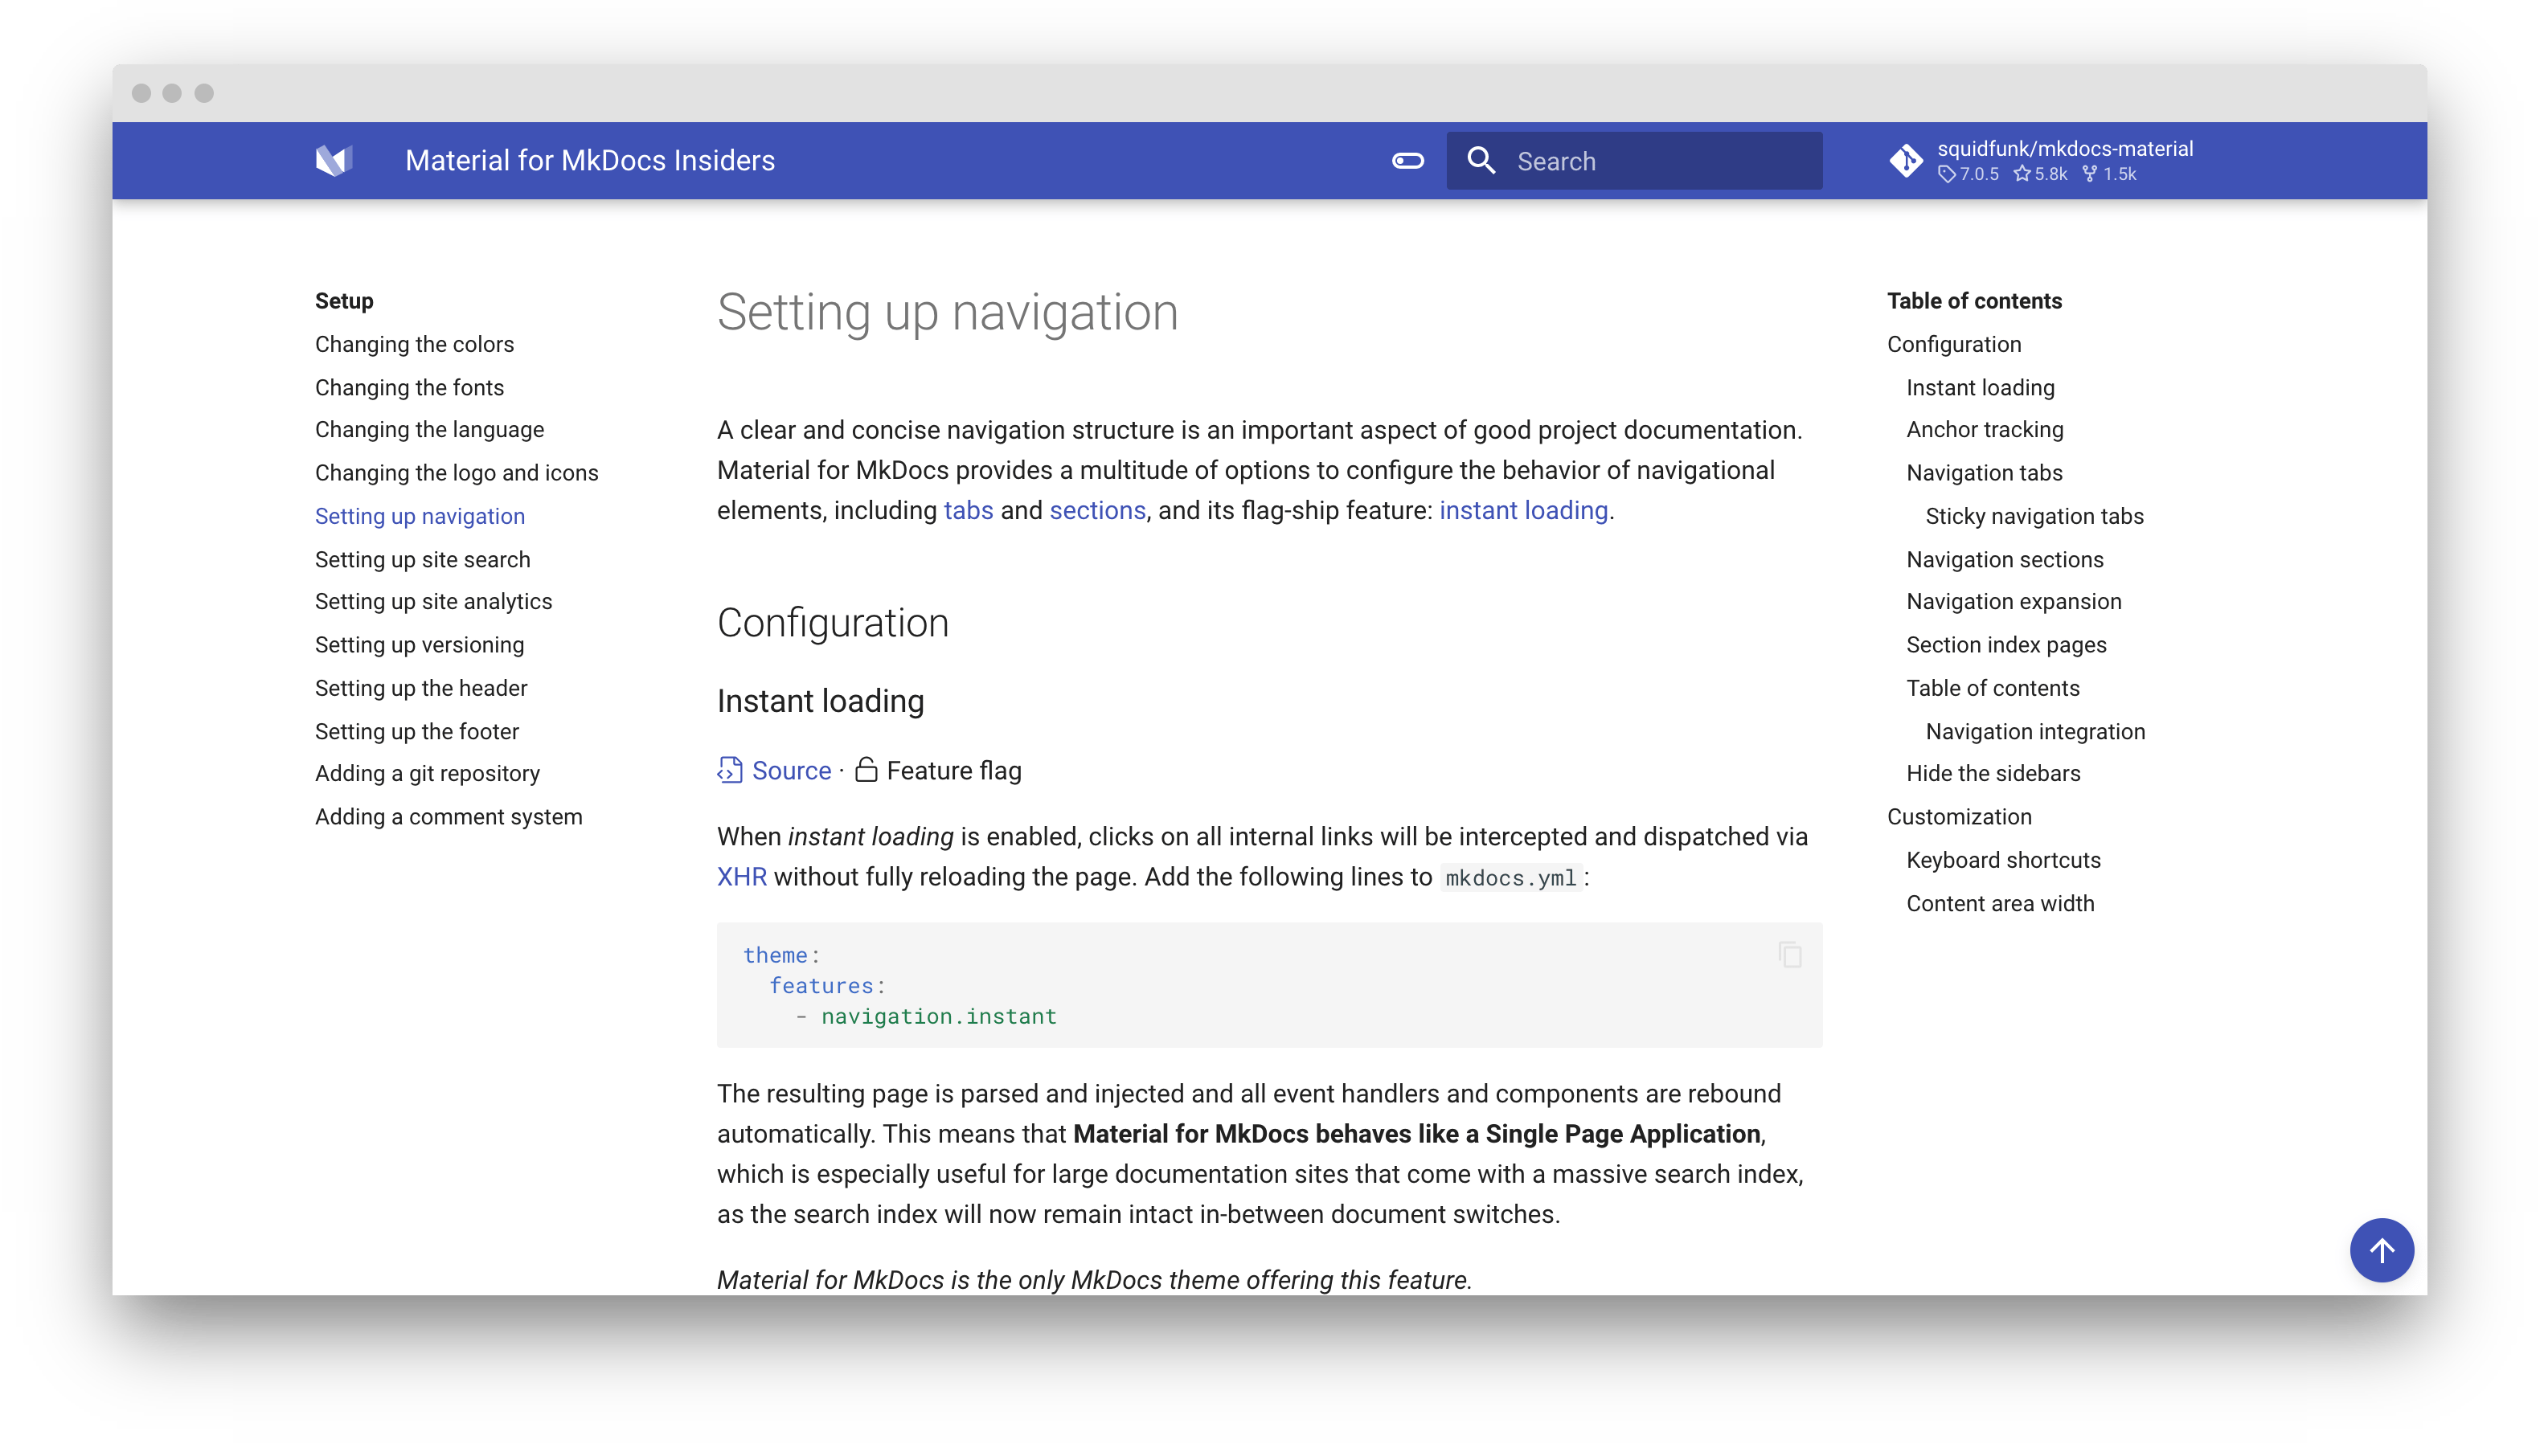Open the Source link under Instant loading
Screen dimensions: 2540x1456
tap(790, 770)
